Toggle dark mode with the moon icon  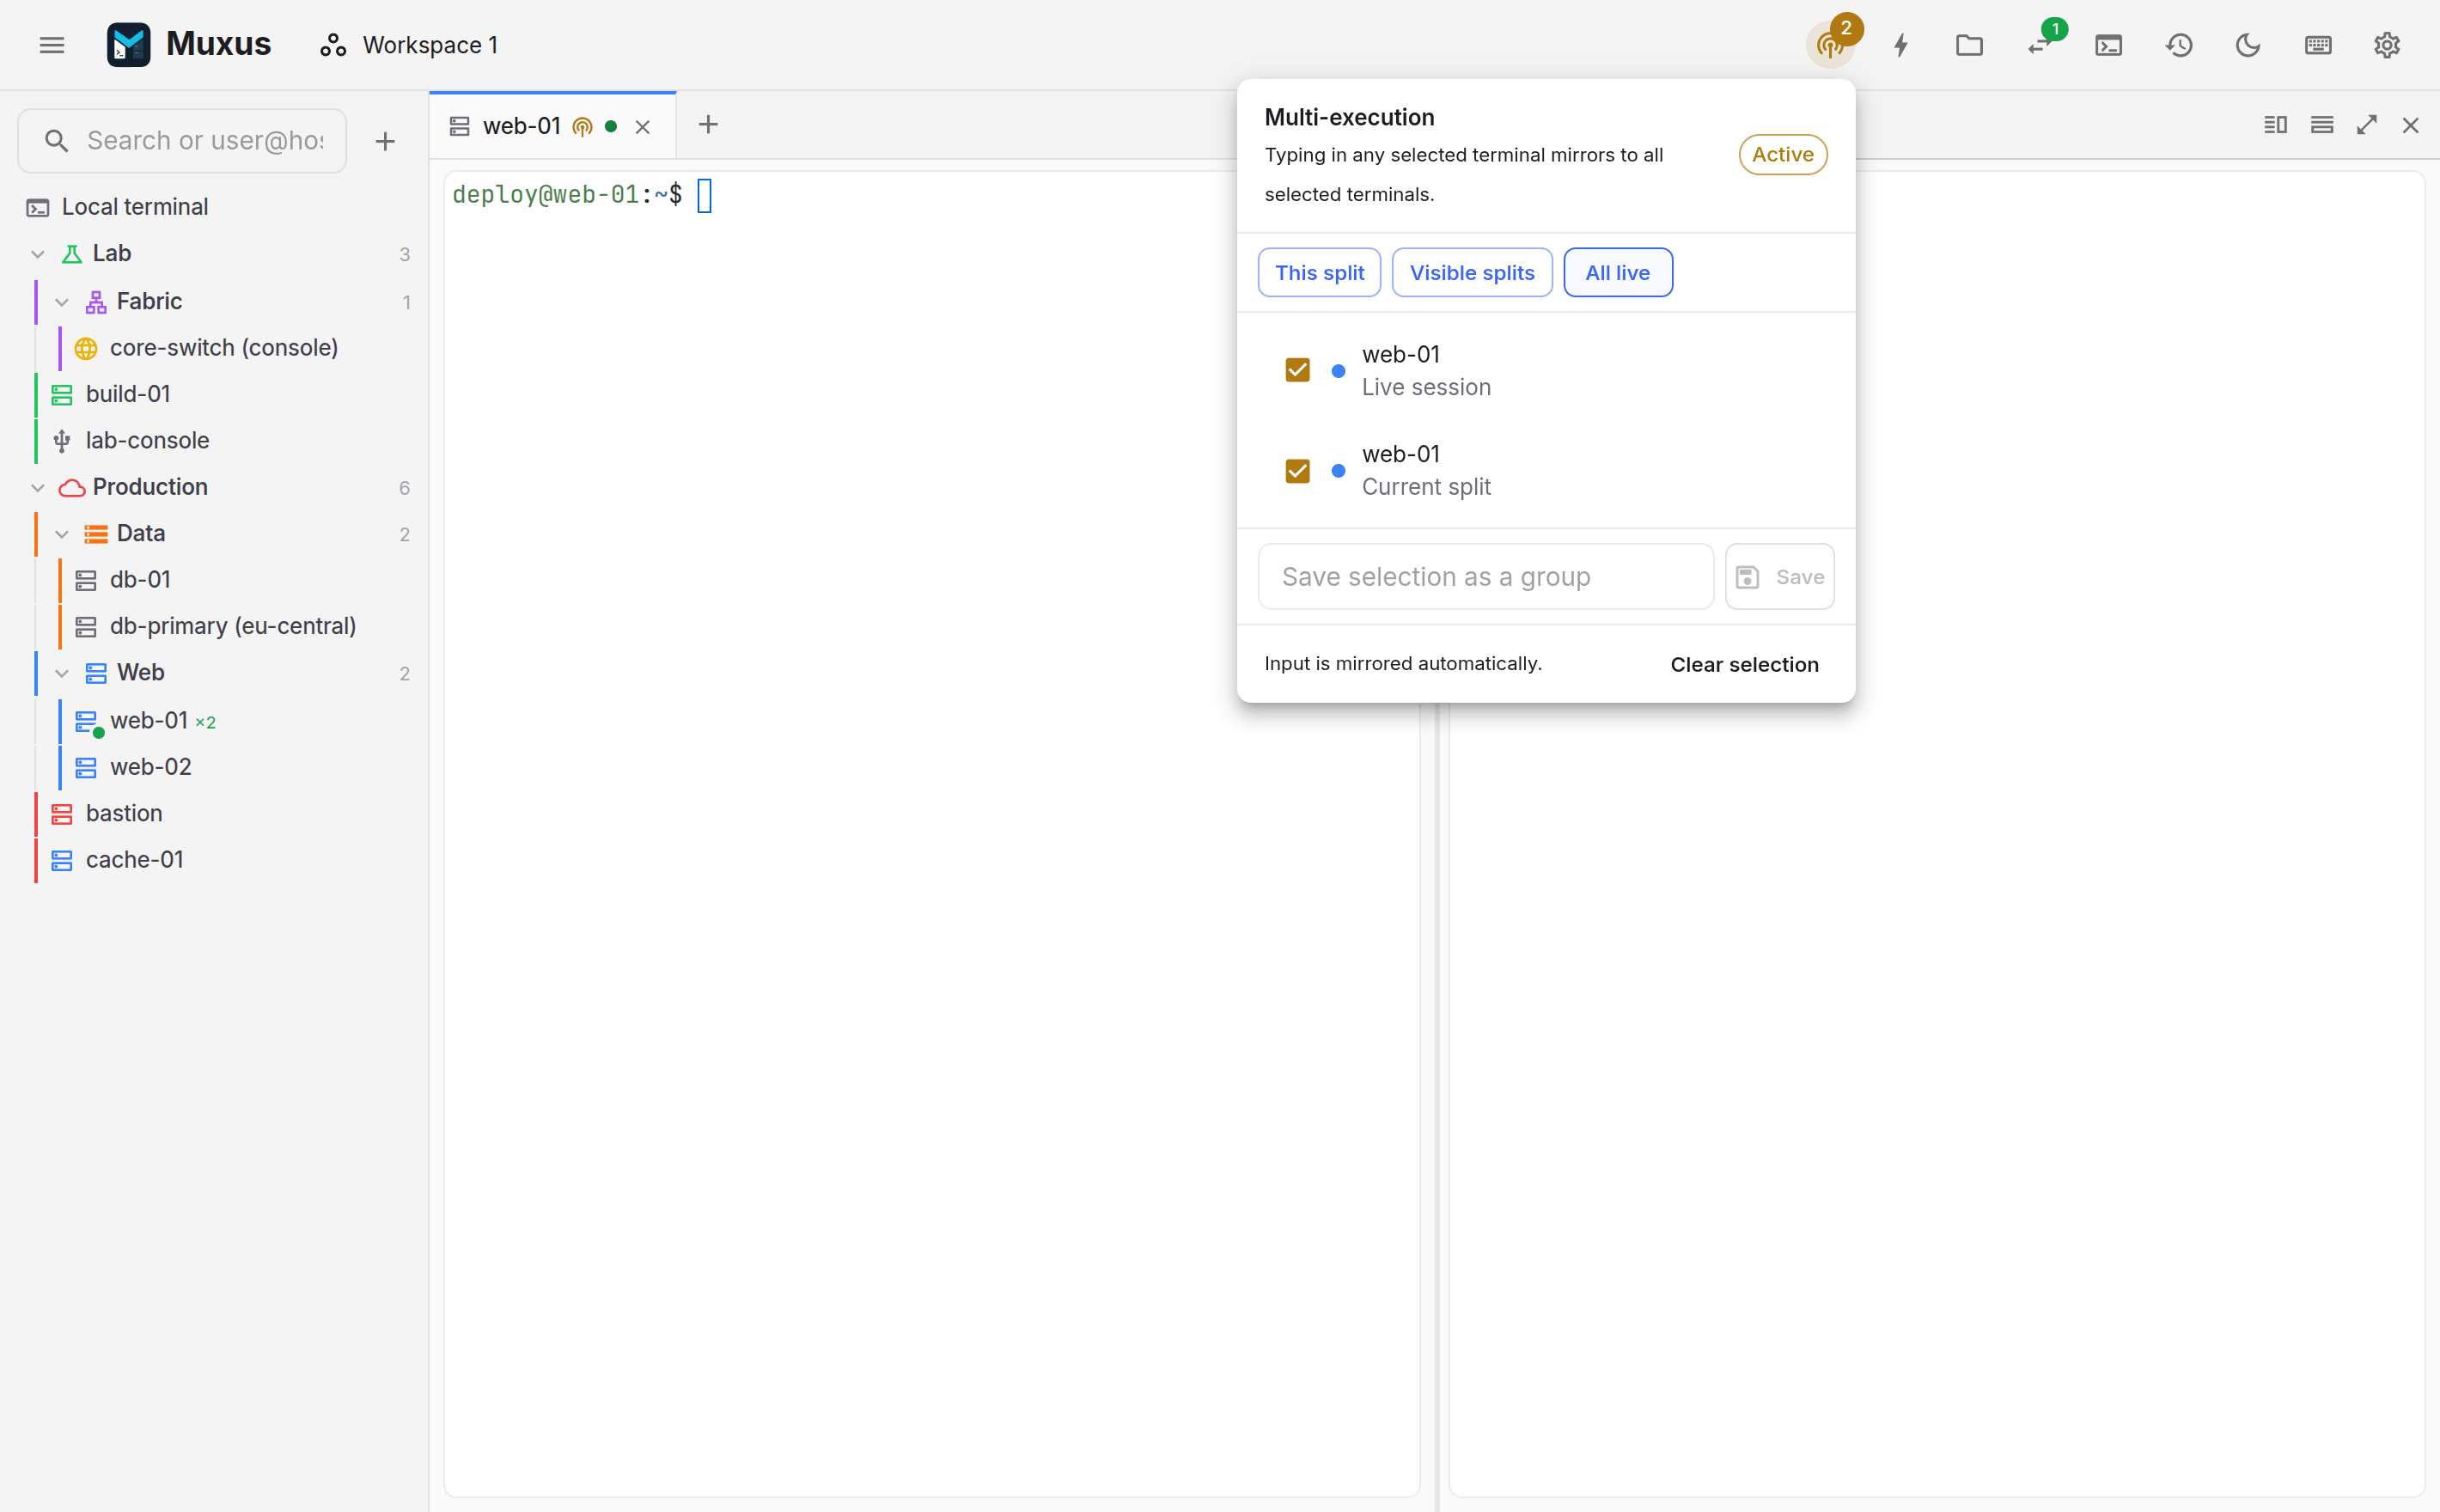pyautogui.click(x=2248, y=45)
